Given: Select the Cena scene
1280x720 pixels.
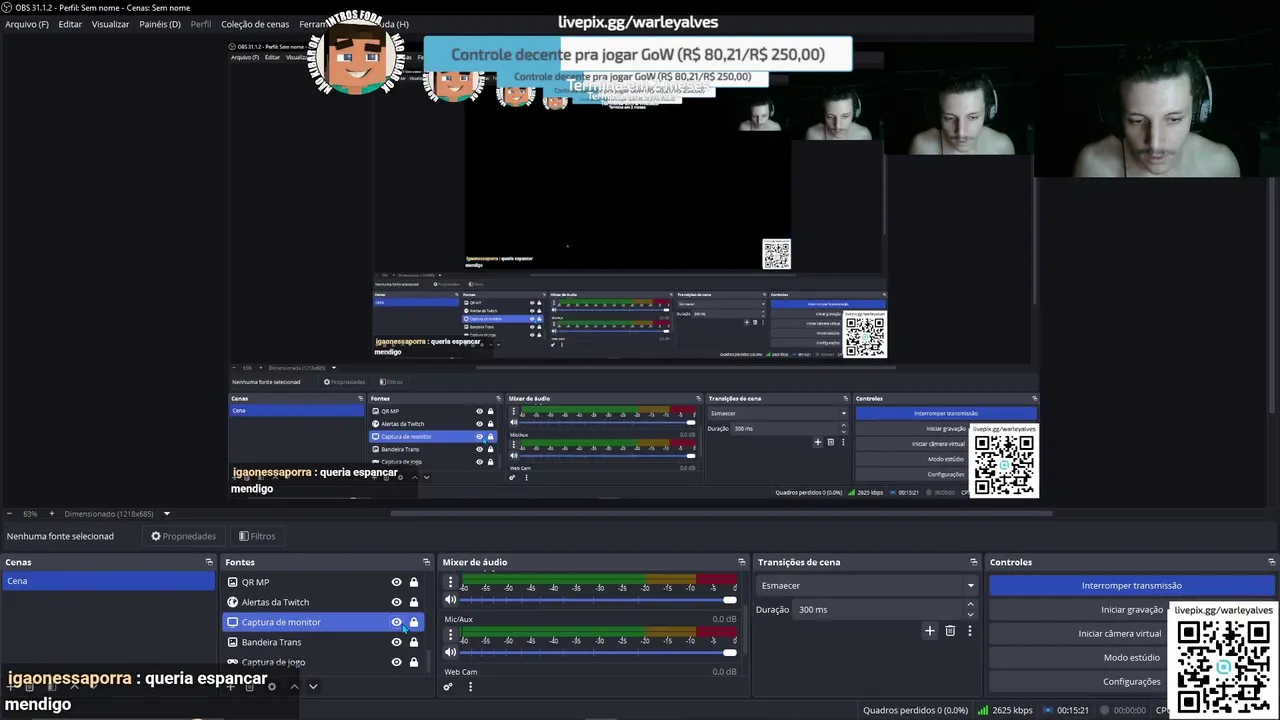Looking at the screenshot, I should [x=108, y=581].
